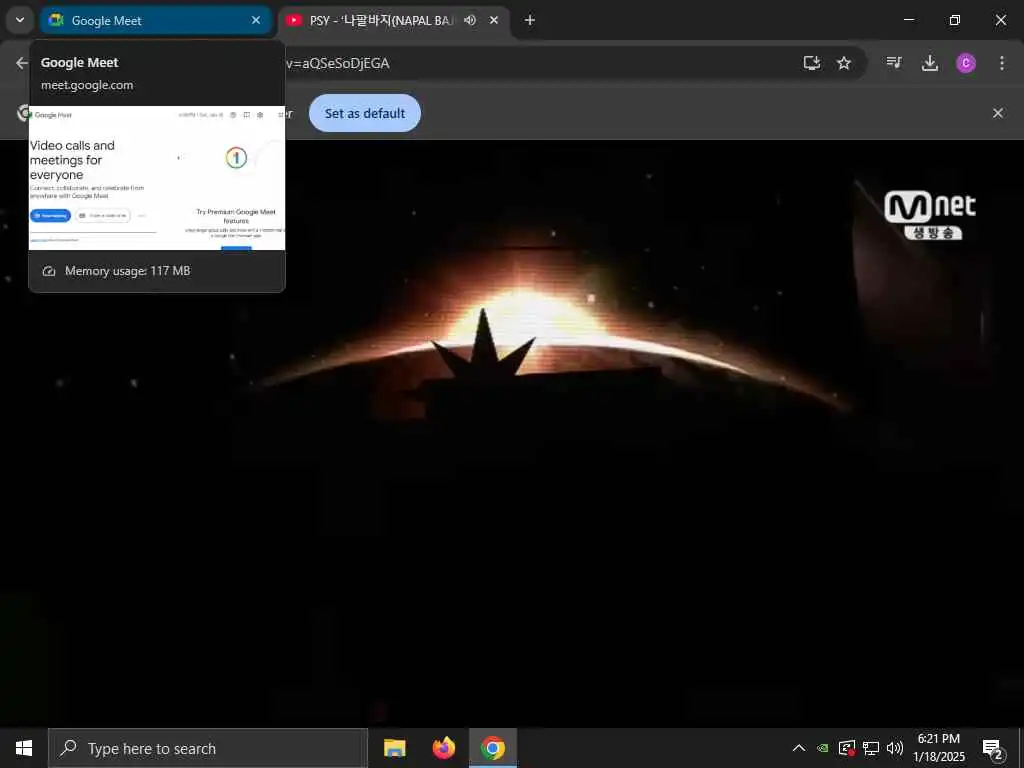Image resolution: width=1024 pixels, height=768 pixels.
Task: Click the tray icon with red dot
Action: 847,748
